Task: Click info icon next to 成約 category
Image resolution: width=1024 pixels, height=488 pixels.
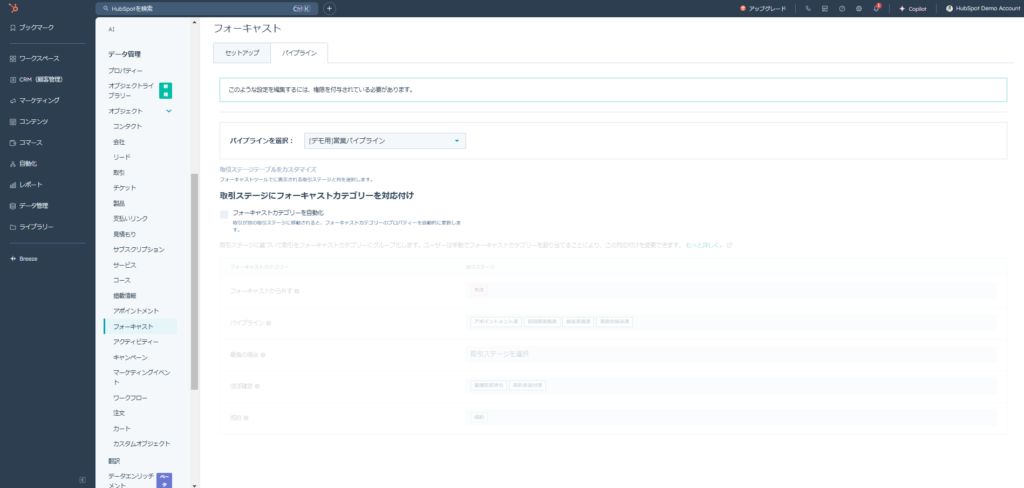Action: point(246,418)
